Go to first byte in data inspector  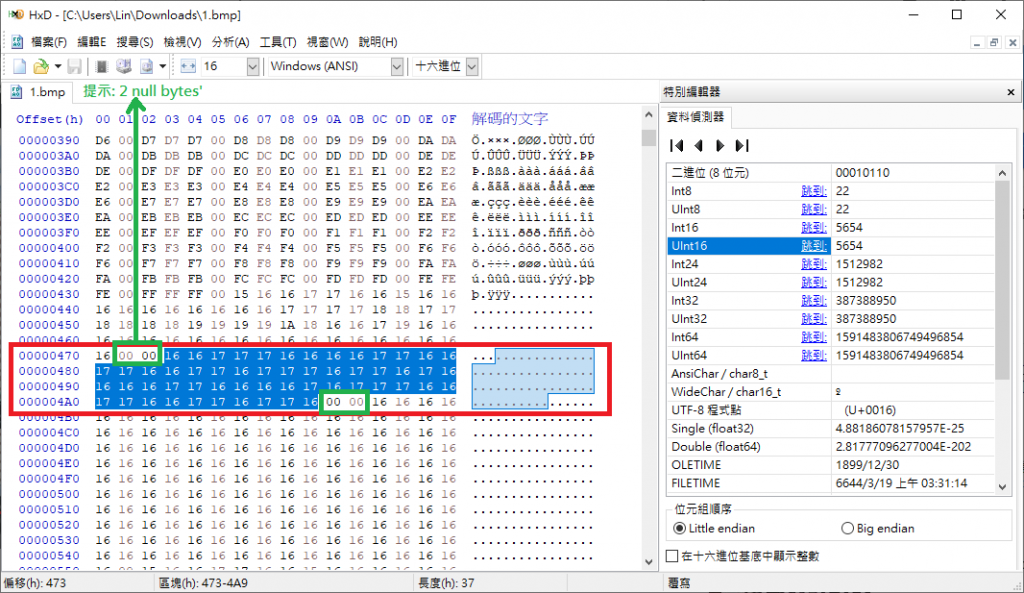pyautogui.click(x=677, y=146)
